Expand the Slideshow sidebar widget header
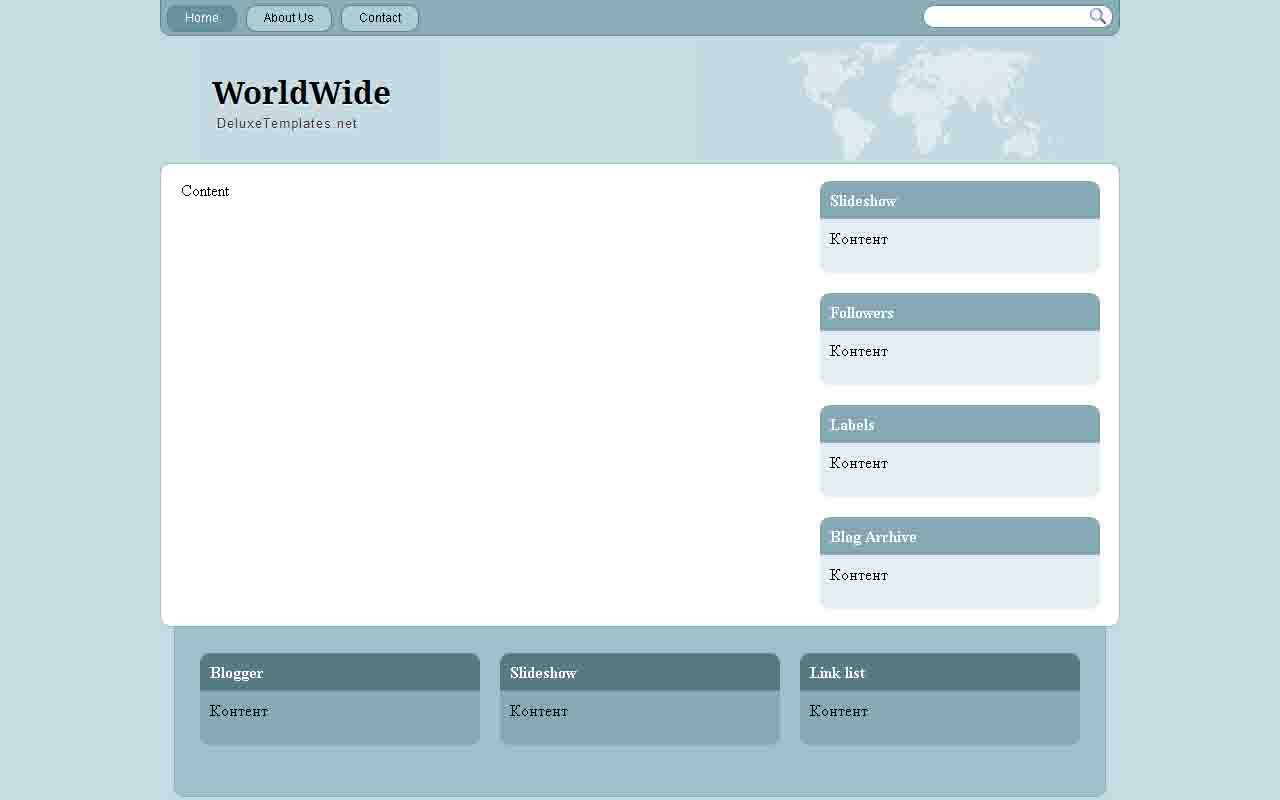The width and height of the screenshot is (1280, 800). [863, 200]
